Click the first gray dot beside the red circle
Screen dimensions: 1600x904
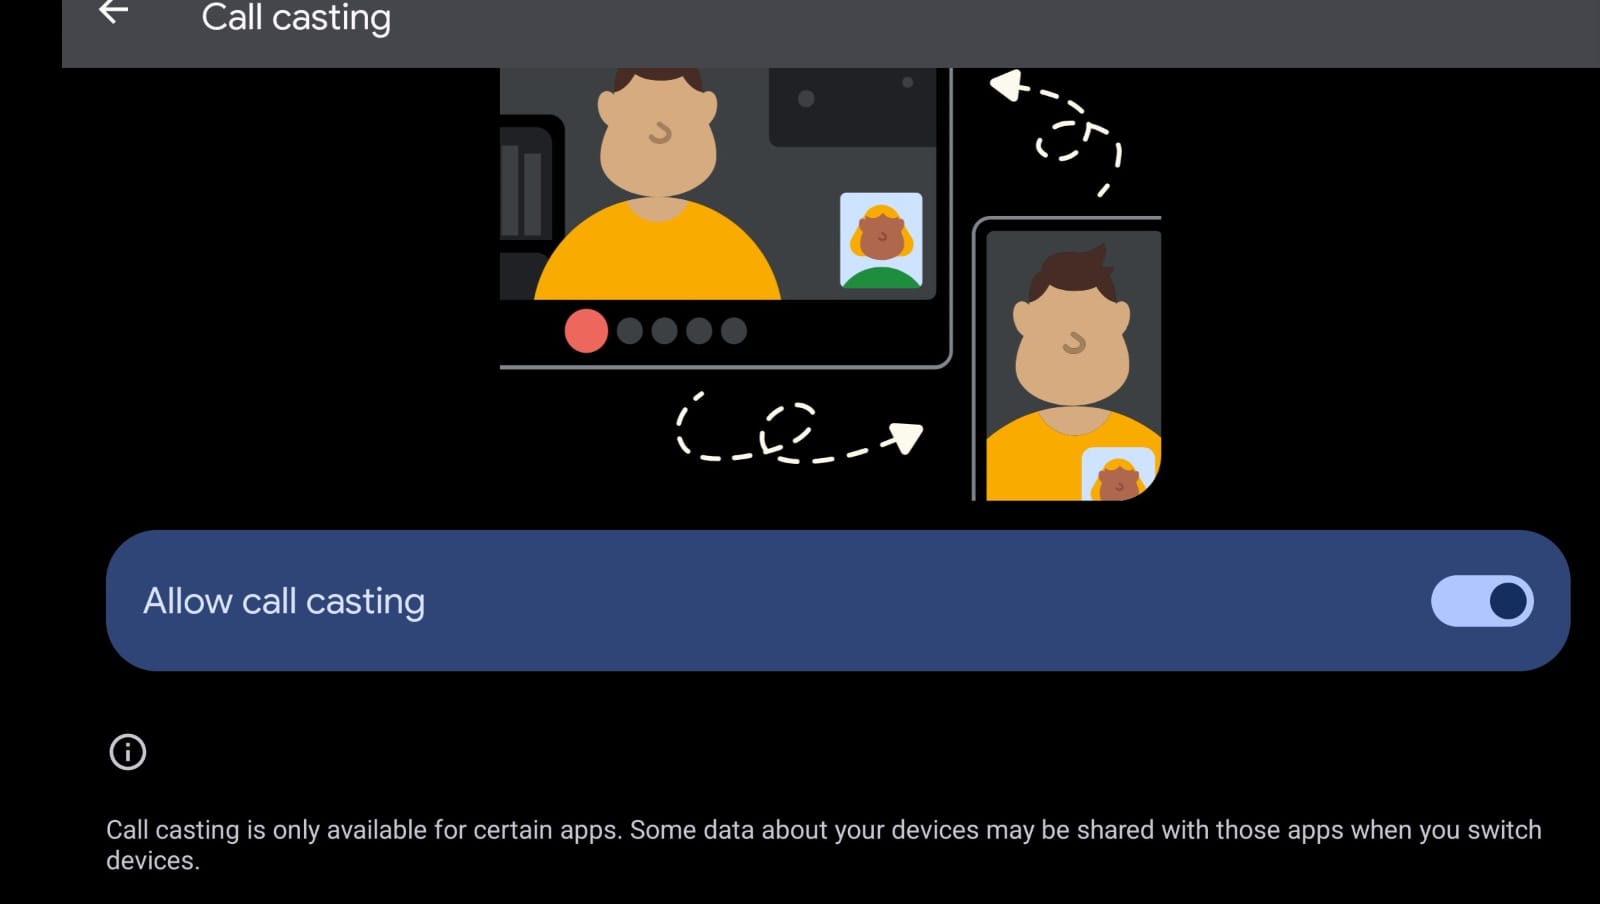click(630, 331)
